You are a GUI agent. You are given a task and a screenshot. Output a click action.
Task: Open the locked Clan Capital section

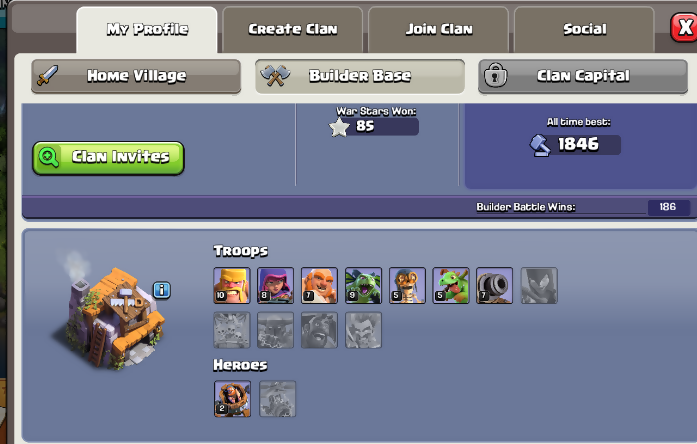pyautogui.click(x=583, y=76)
